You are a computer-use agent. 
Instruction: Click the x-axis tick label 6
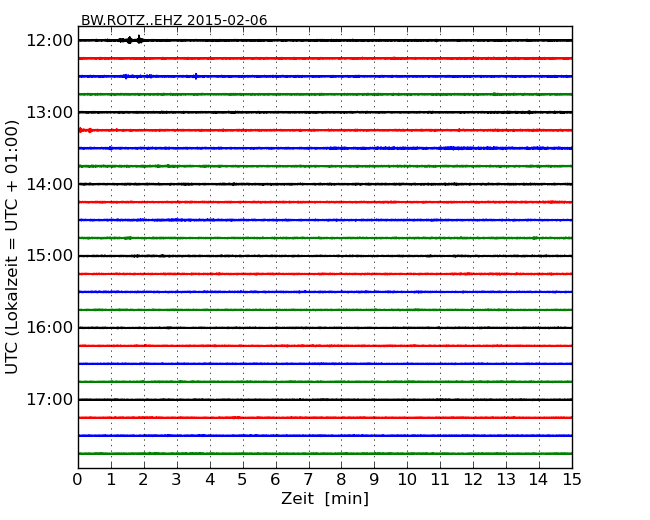click(x=276, y=480)
